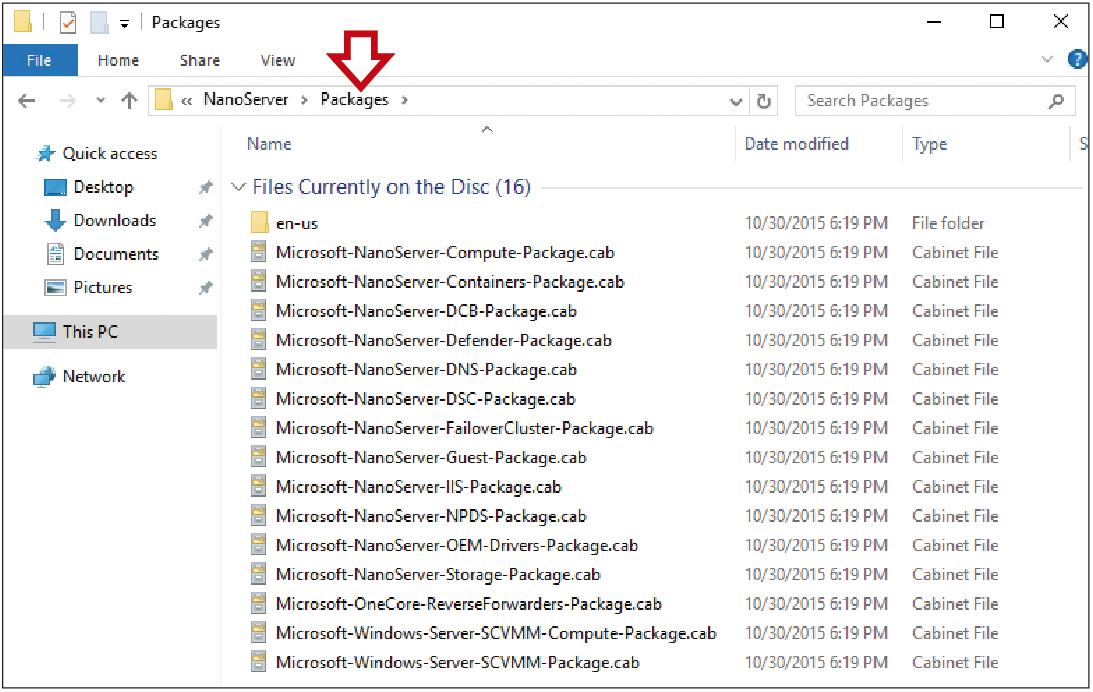1093x692 pixels.
Task: Expand the chevron after Packages breadcrumb
Action: point(404,100)
